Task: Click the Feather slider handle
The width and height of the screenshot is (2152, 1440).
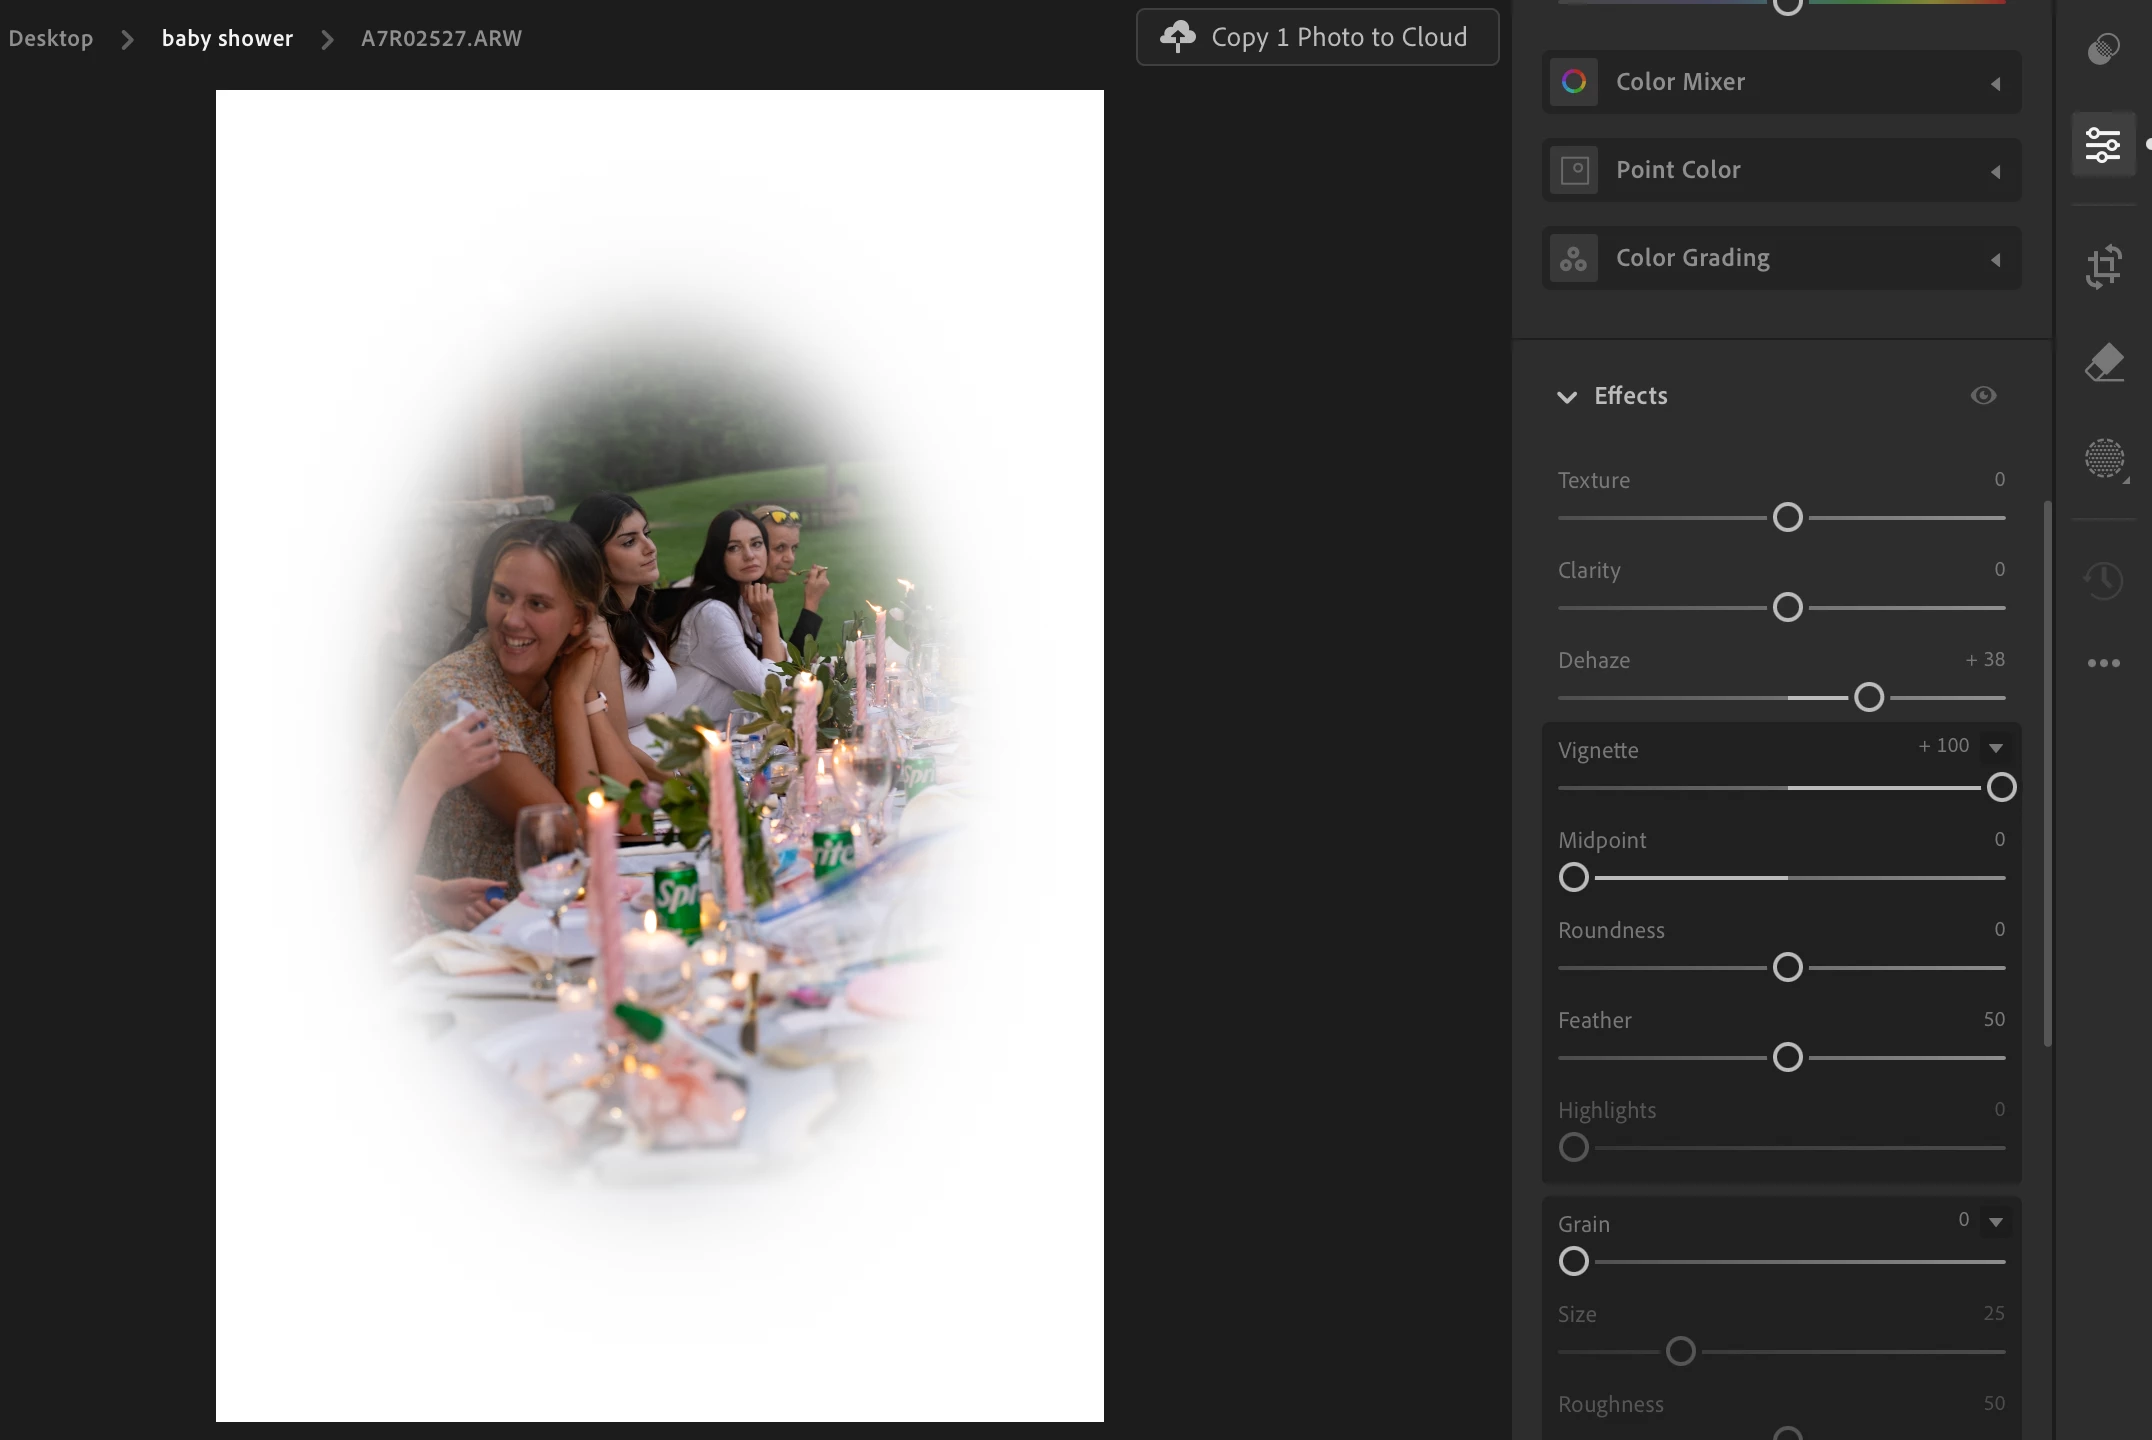Action: click(1787, 1057)
